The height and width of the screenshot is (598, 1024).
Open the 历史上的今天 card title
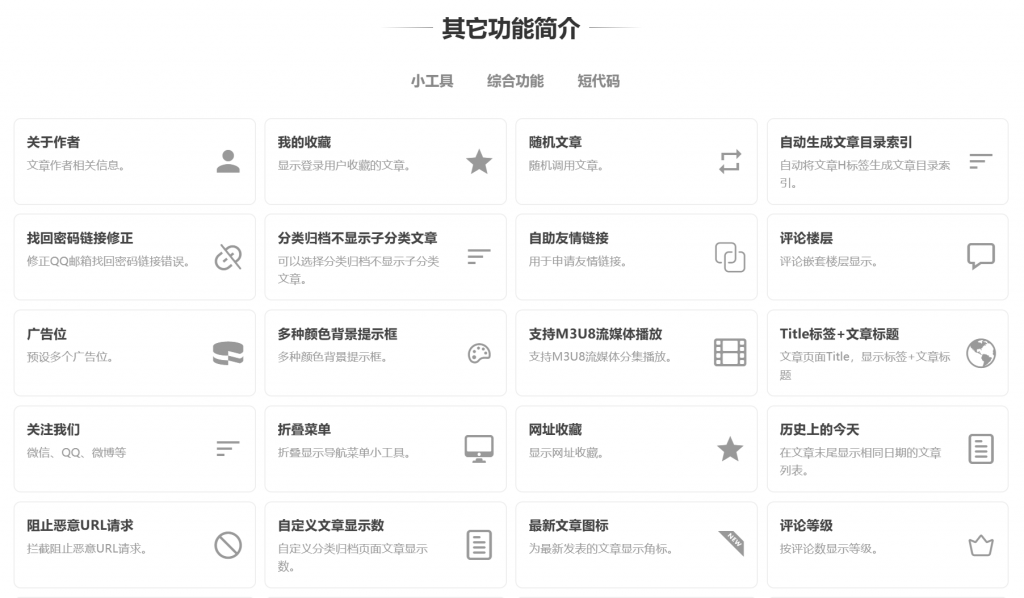pos(819,429)
